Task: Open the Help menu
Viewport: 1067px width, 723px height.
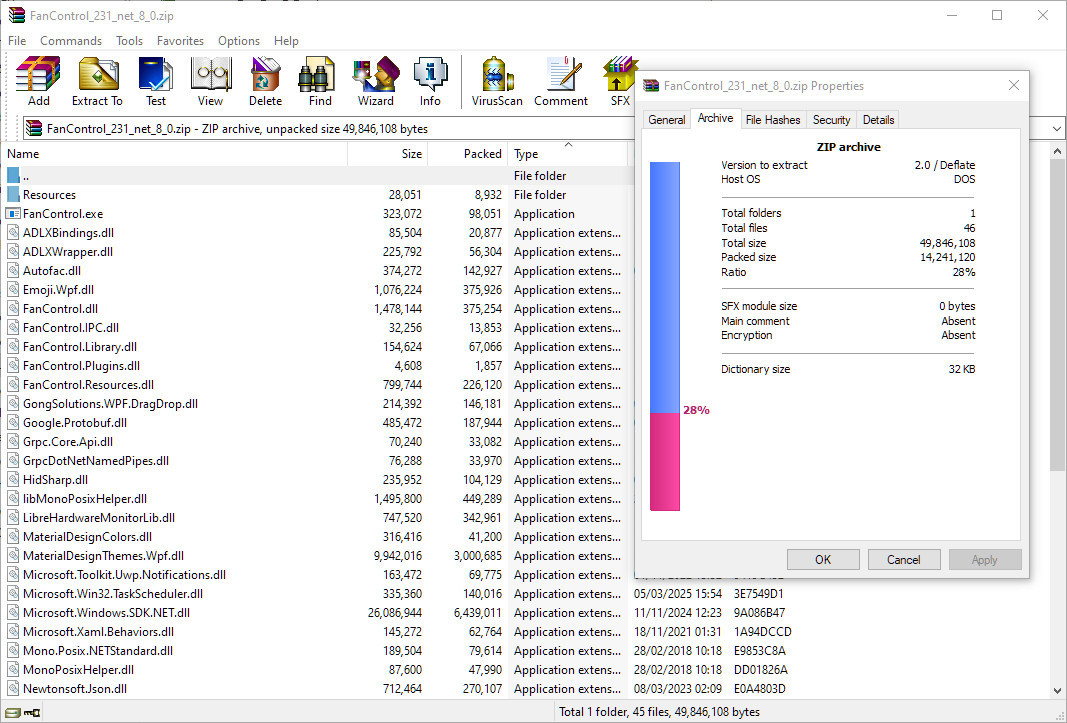Action: (286, 41)
